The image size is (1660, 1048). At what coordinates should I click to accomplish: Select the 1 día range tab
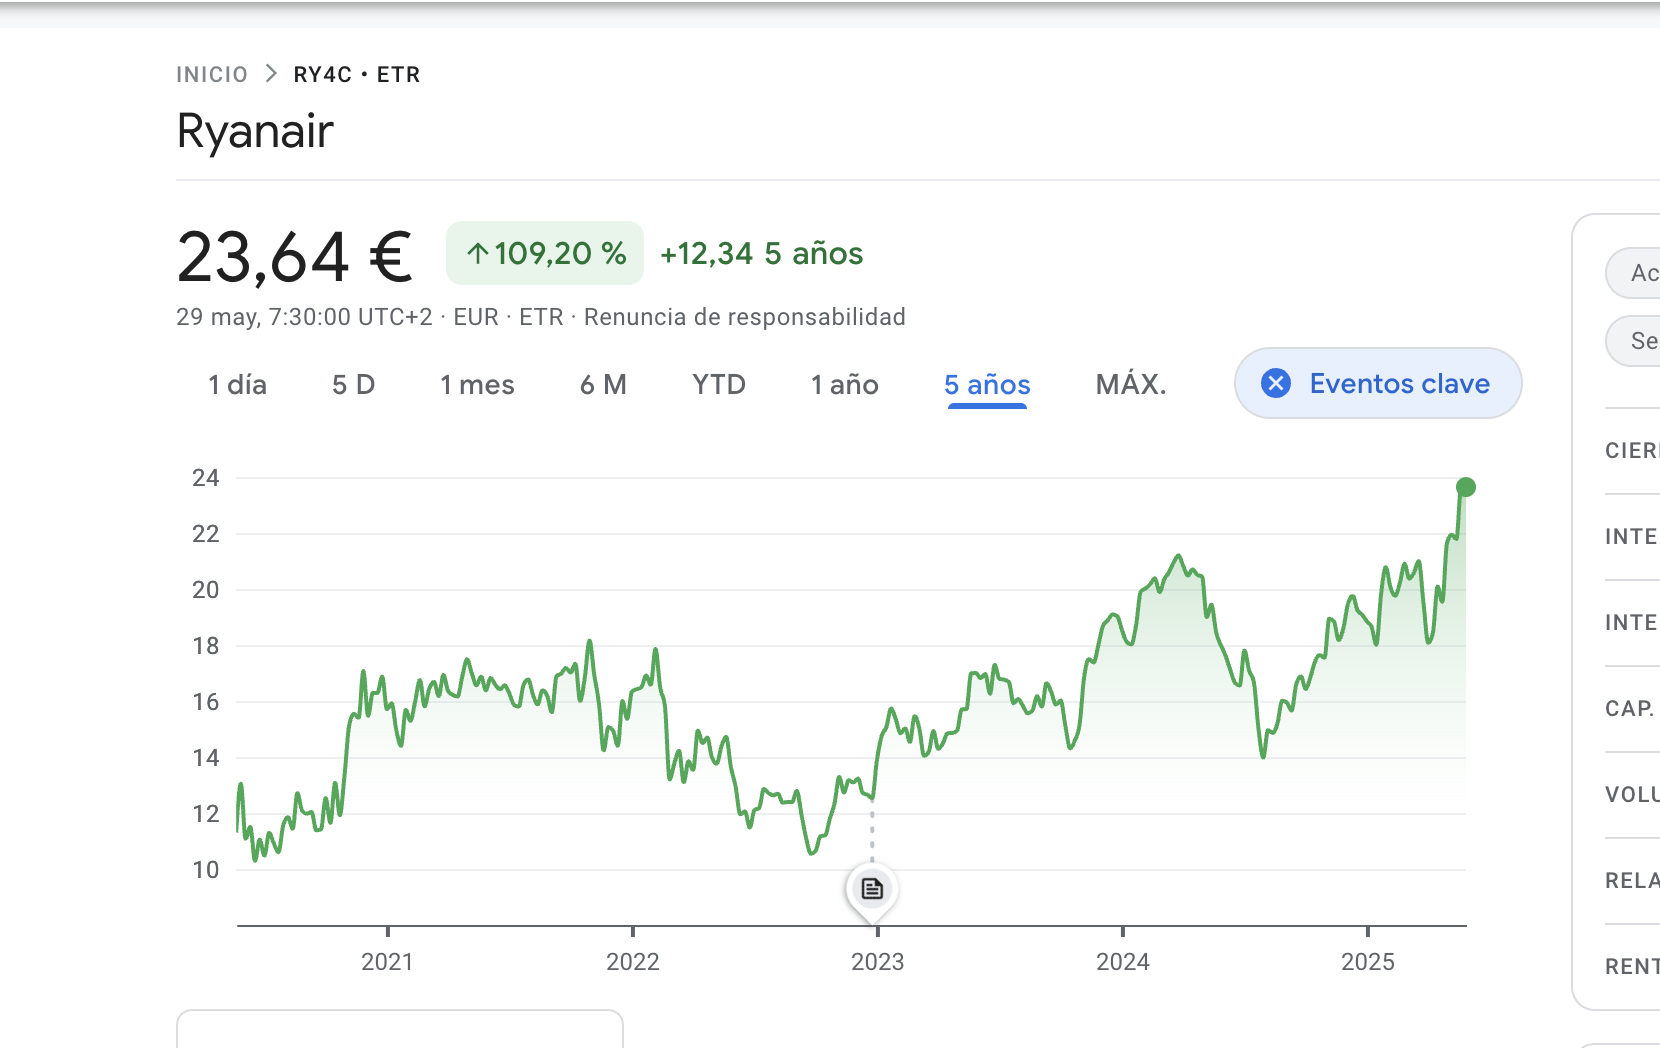pyautogui.click(x=237, y=385)
